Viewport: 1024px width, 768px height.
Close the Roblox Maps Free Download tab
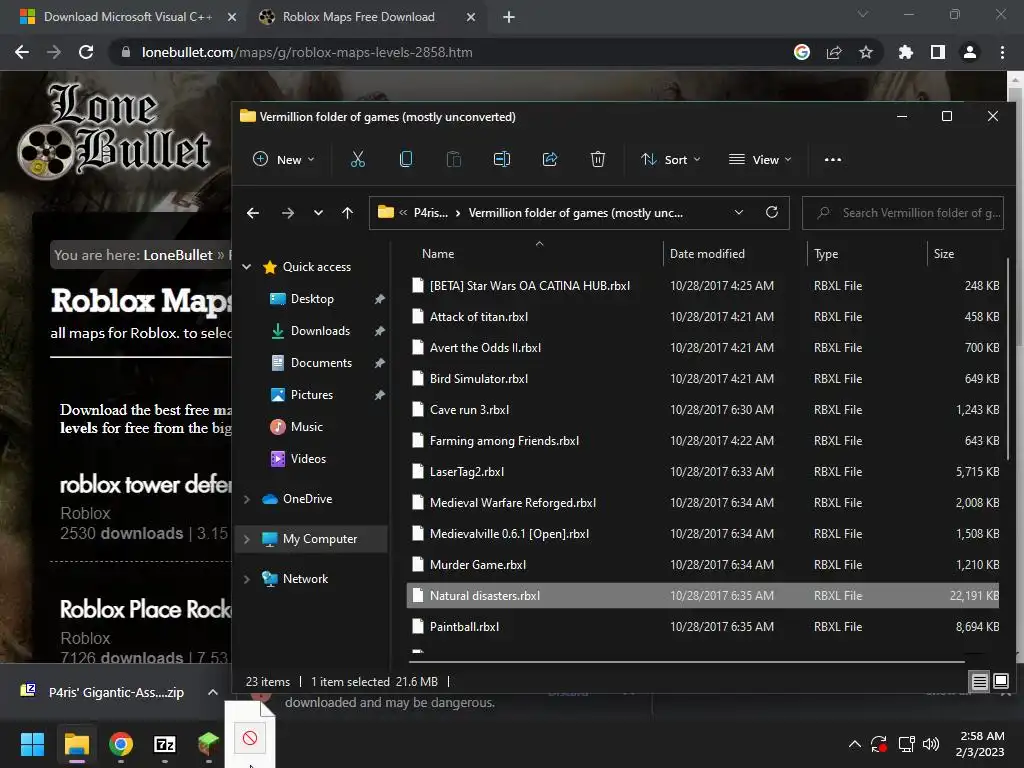pyautogui.click(x=471, y=17)
